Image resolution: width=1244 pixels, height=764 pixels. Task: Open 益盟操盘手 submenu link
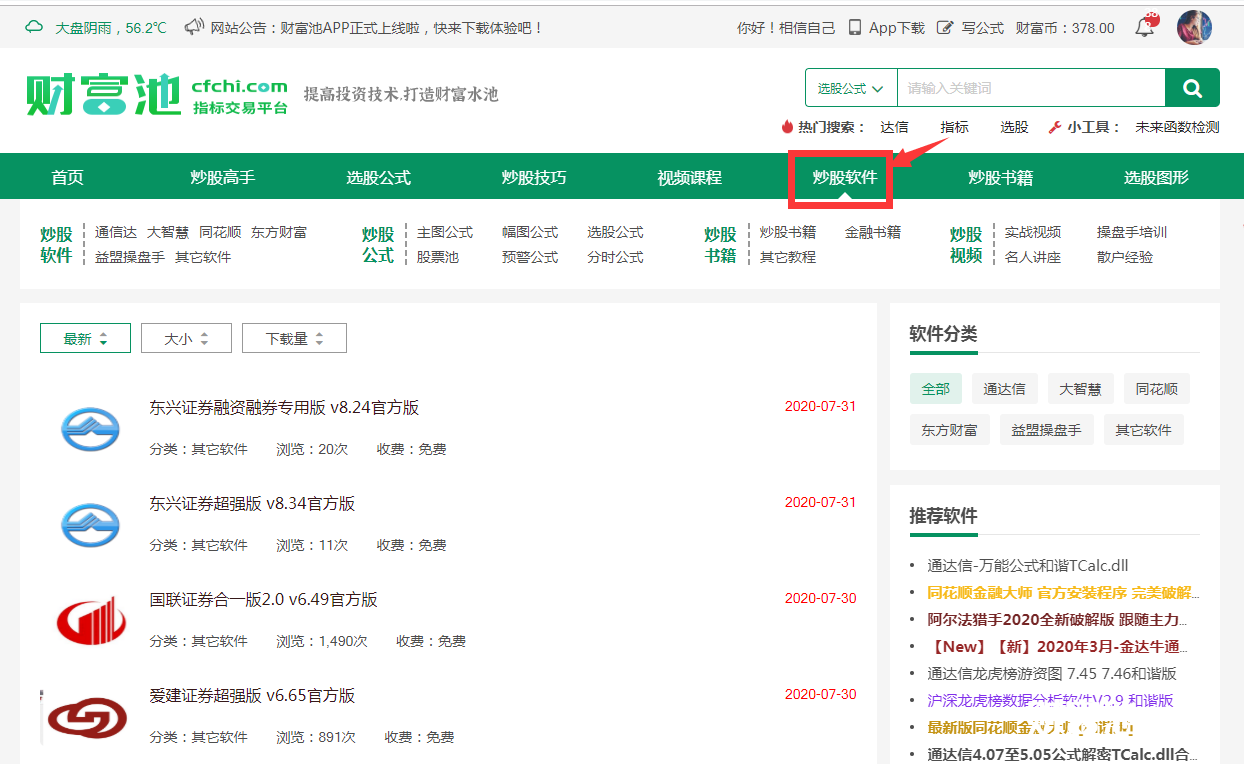pos(130,257)
